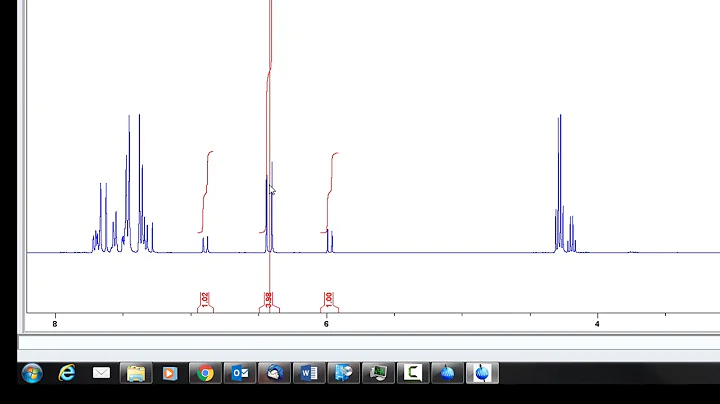Select the 1.00 integral label
The image size is (720, 404).
click(329, 299)
